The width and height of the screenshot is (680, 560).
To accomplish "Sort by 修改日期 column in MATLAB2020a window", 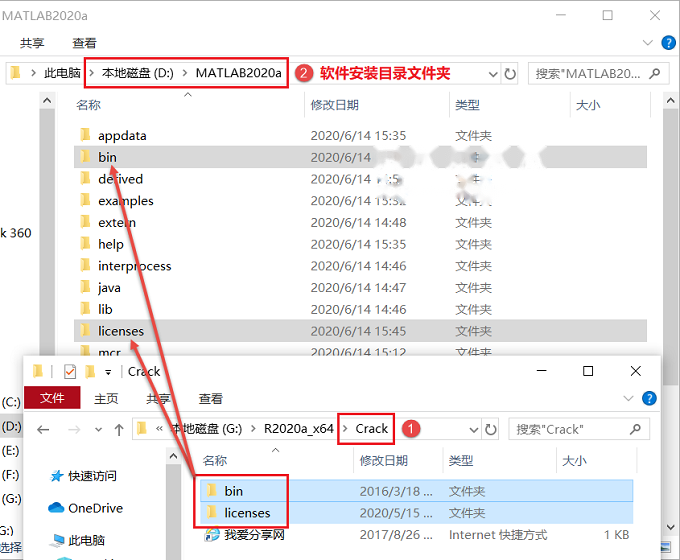I will (x=335, y=105).
